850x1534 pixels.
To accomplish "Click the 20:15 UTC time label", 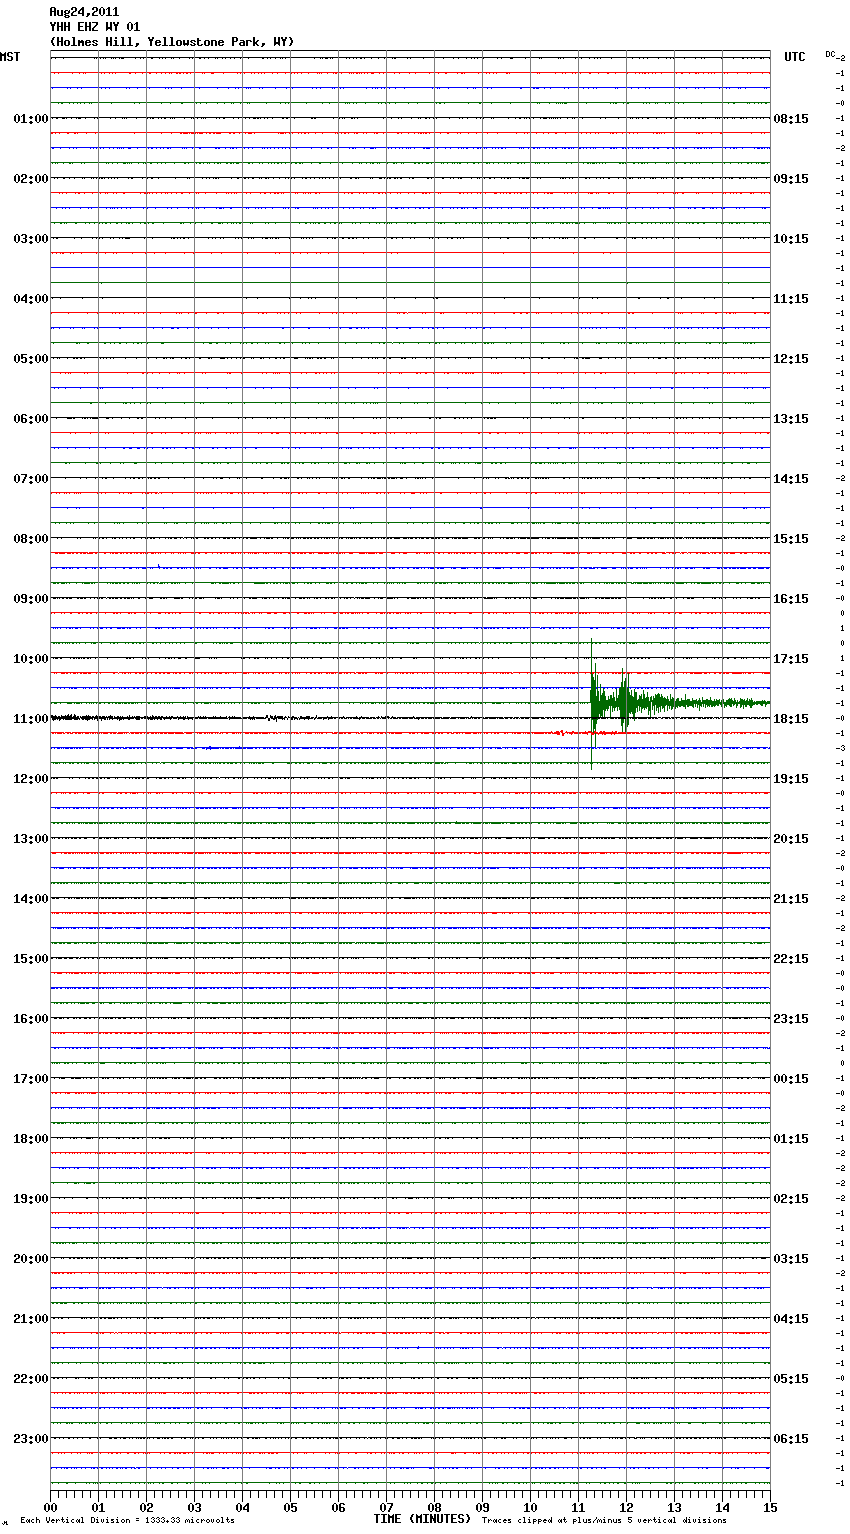I will pyautogui.click(x=791, y=839).
